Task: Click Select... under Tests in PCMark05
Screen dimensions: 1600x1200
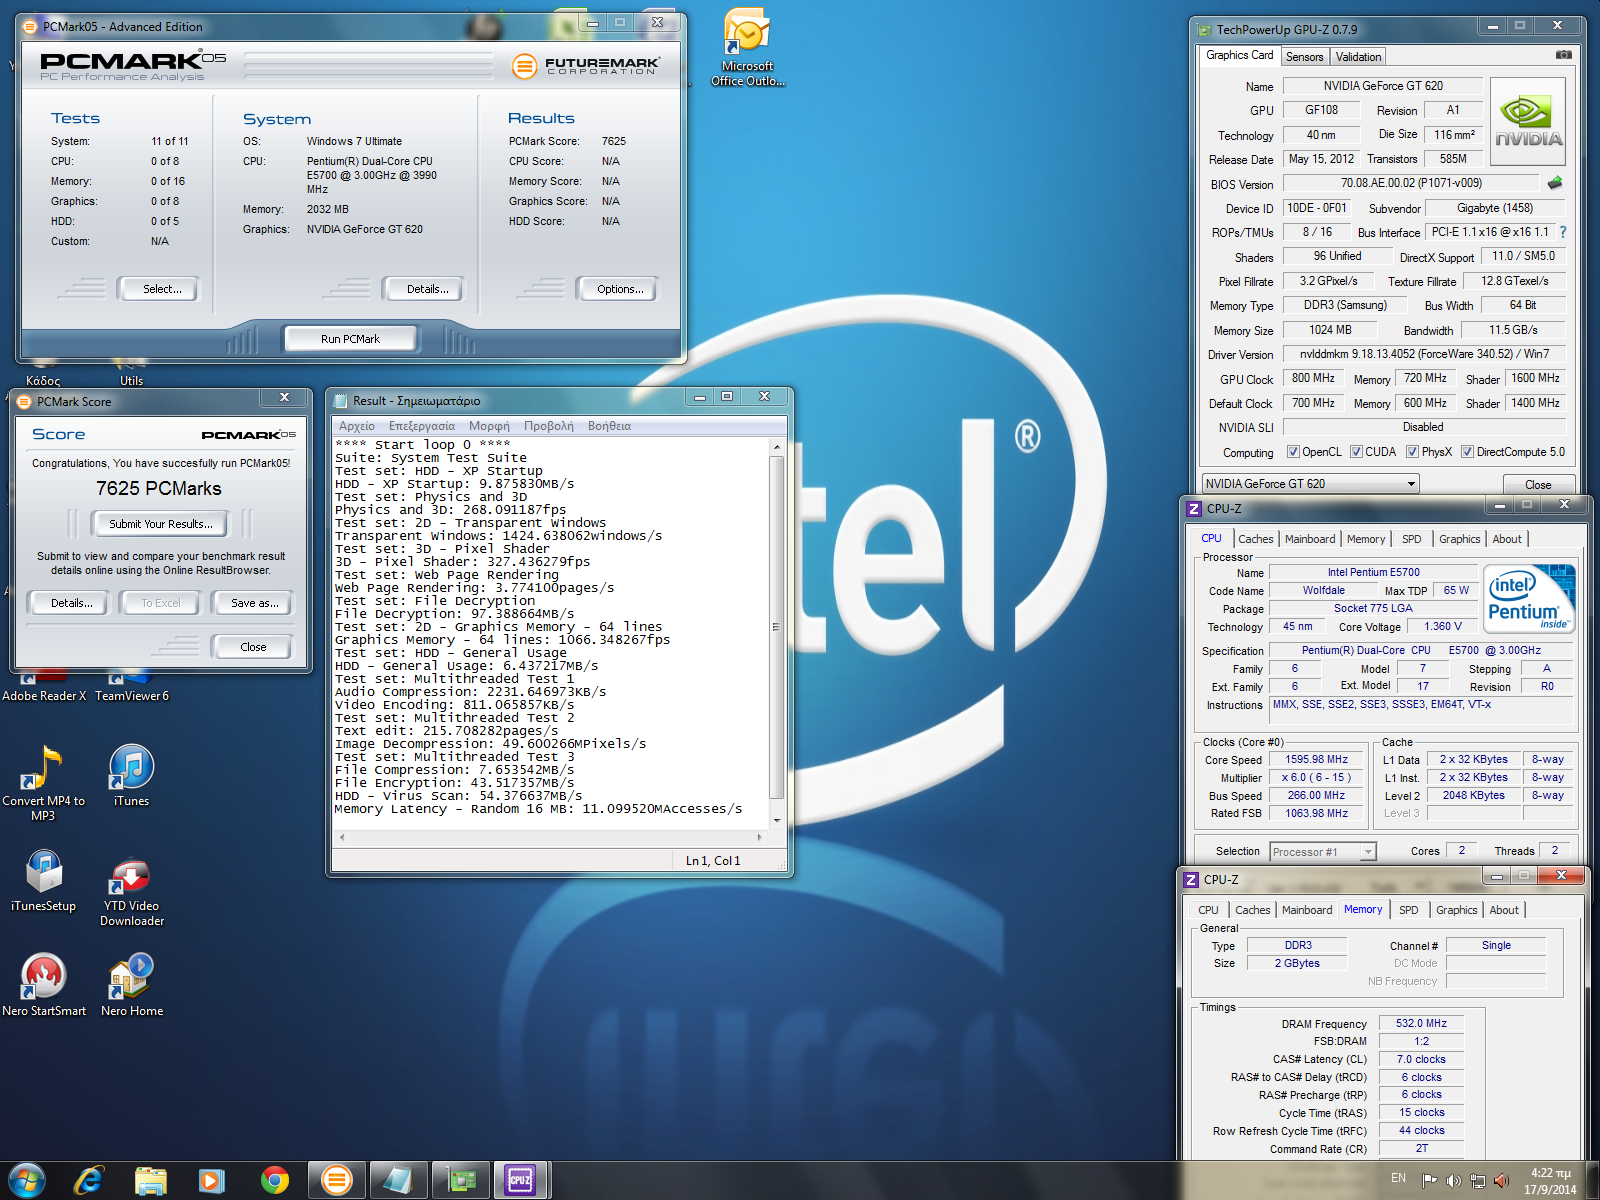Action: pos(158,289)
